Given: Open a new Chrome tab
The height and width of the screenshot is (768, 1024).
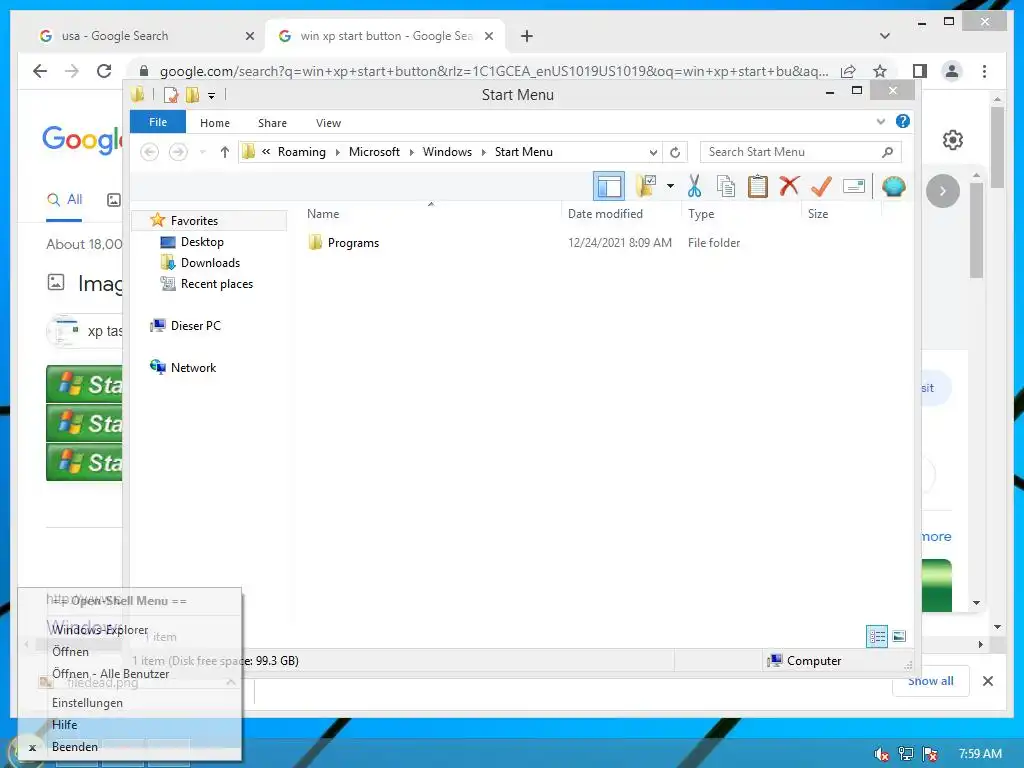Looking at the screenshot, I should (527, 36).
